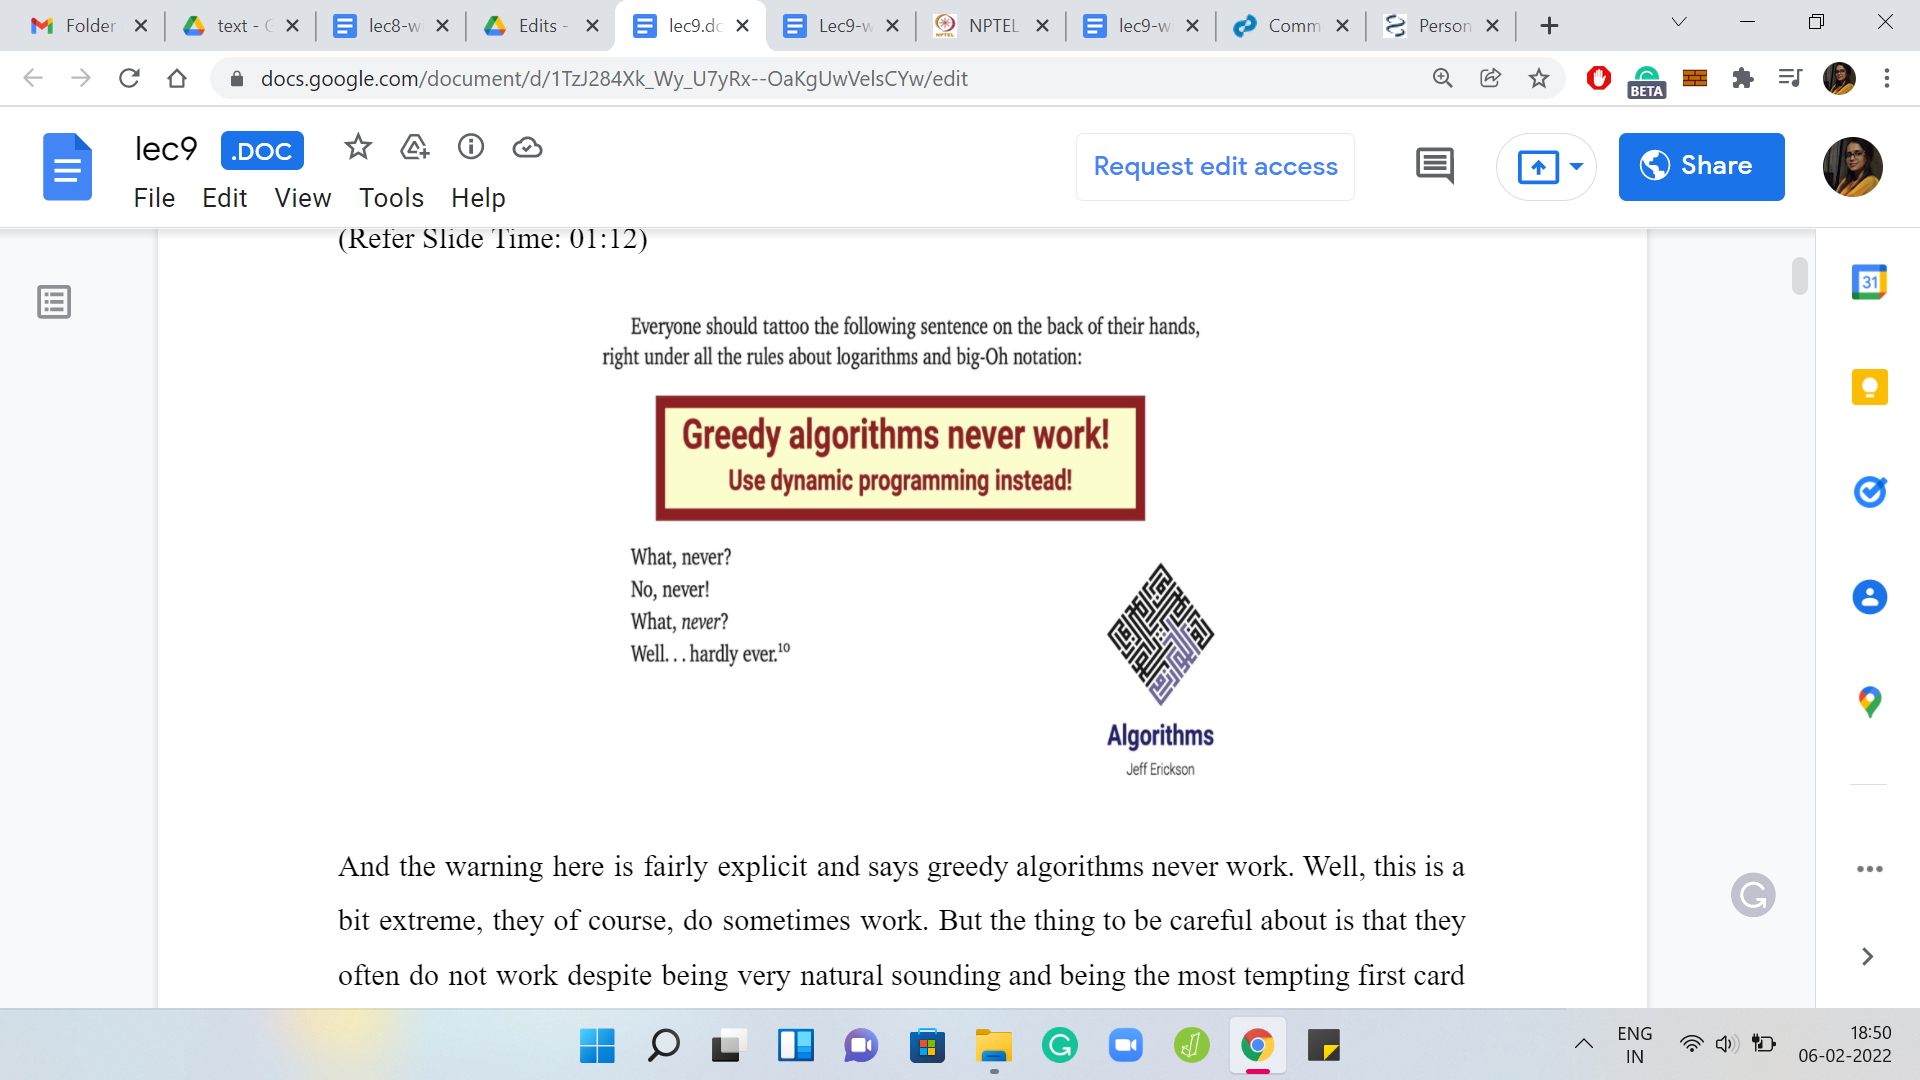Click the add shortcut to Drive icon
Screen dimensions: 1920x1080
point(414,148)
